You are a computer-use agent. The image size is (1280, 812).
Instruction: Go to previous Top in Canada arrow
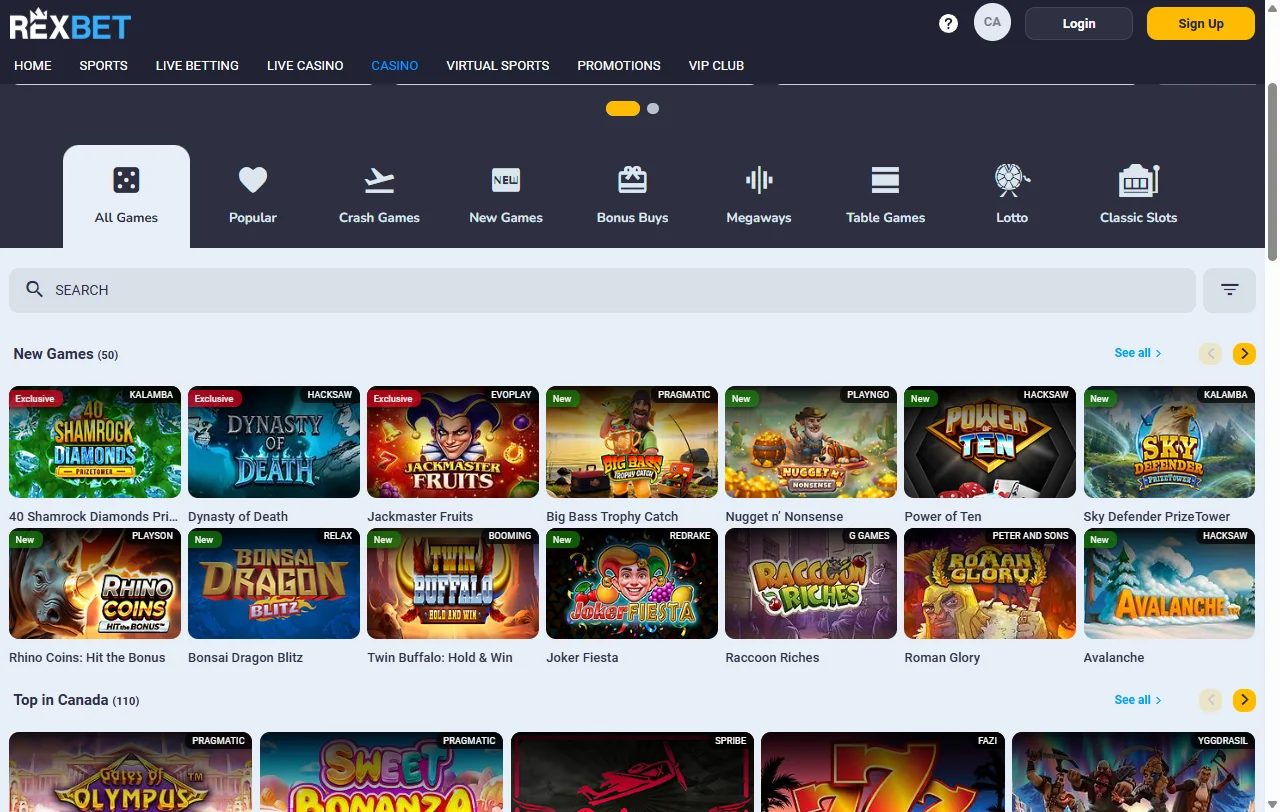pyautogui.click(x=1210, y=700)
